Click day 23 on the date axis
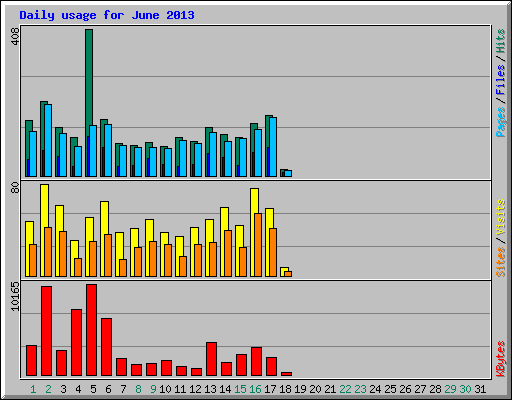The width and height of the screenshot is (512, 400). (360, 389)
